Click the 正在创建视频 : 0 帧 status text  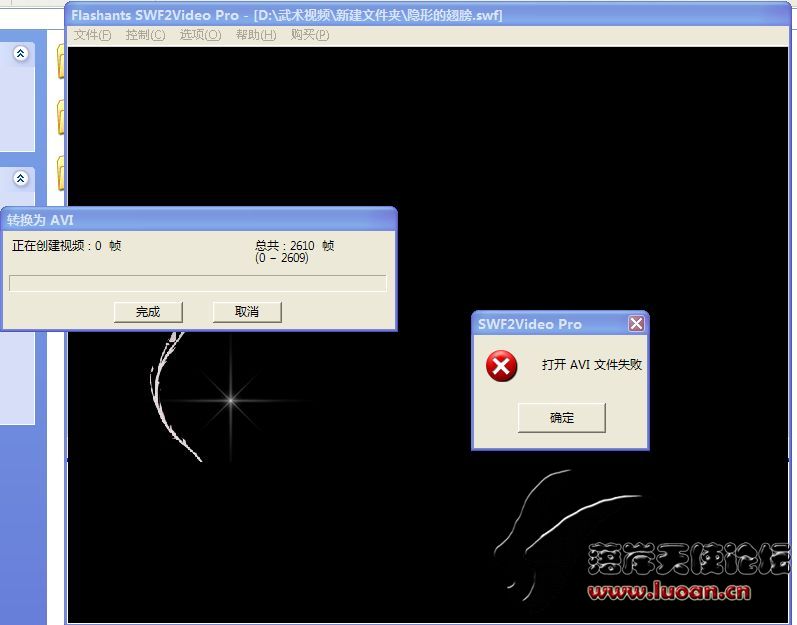point(67,246)
